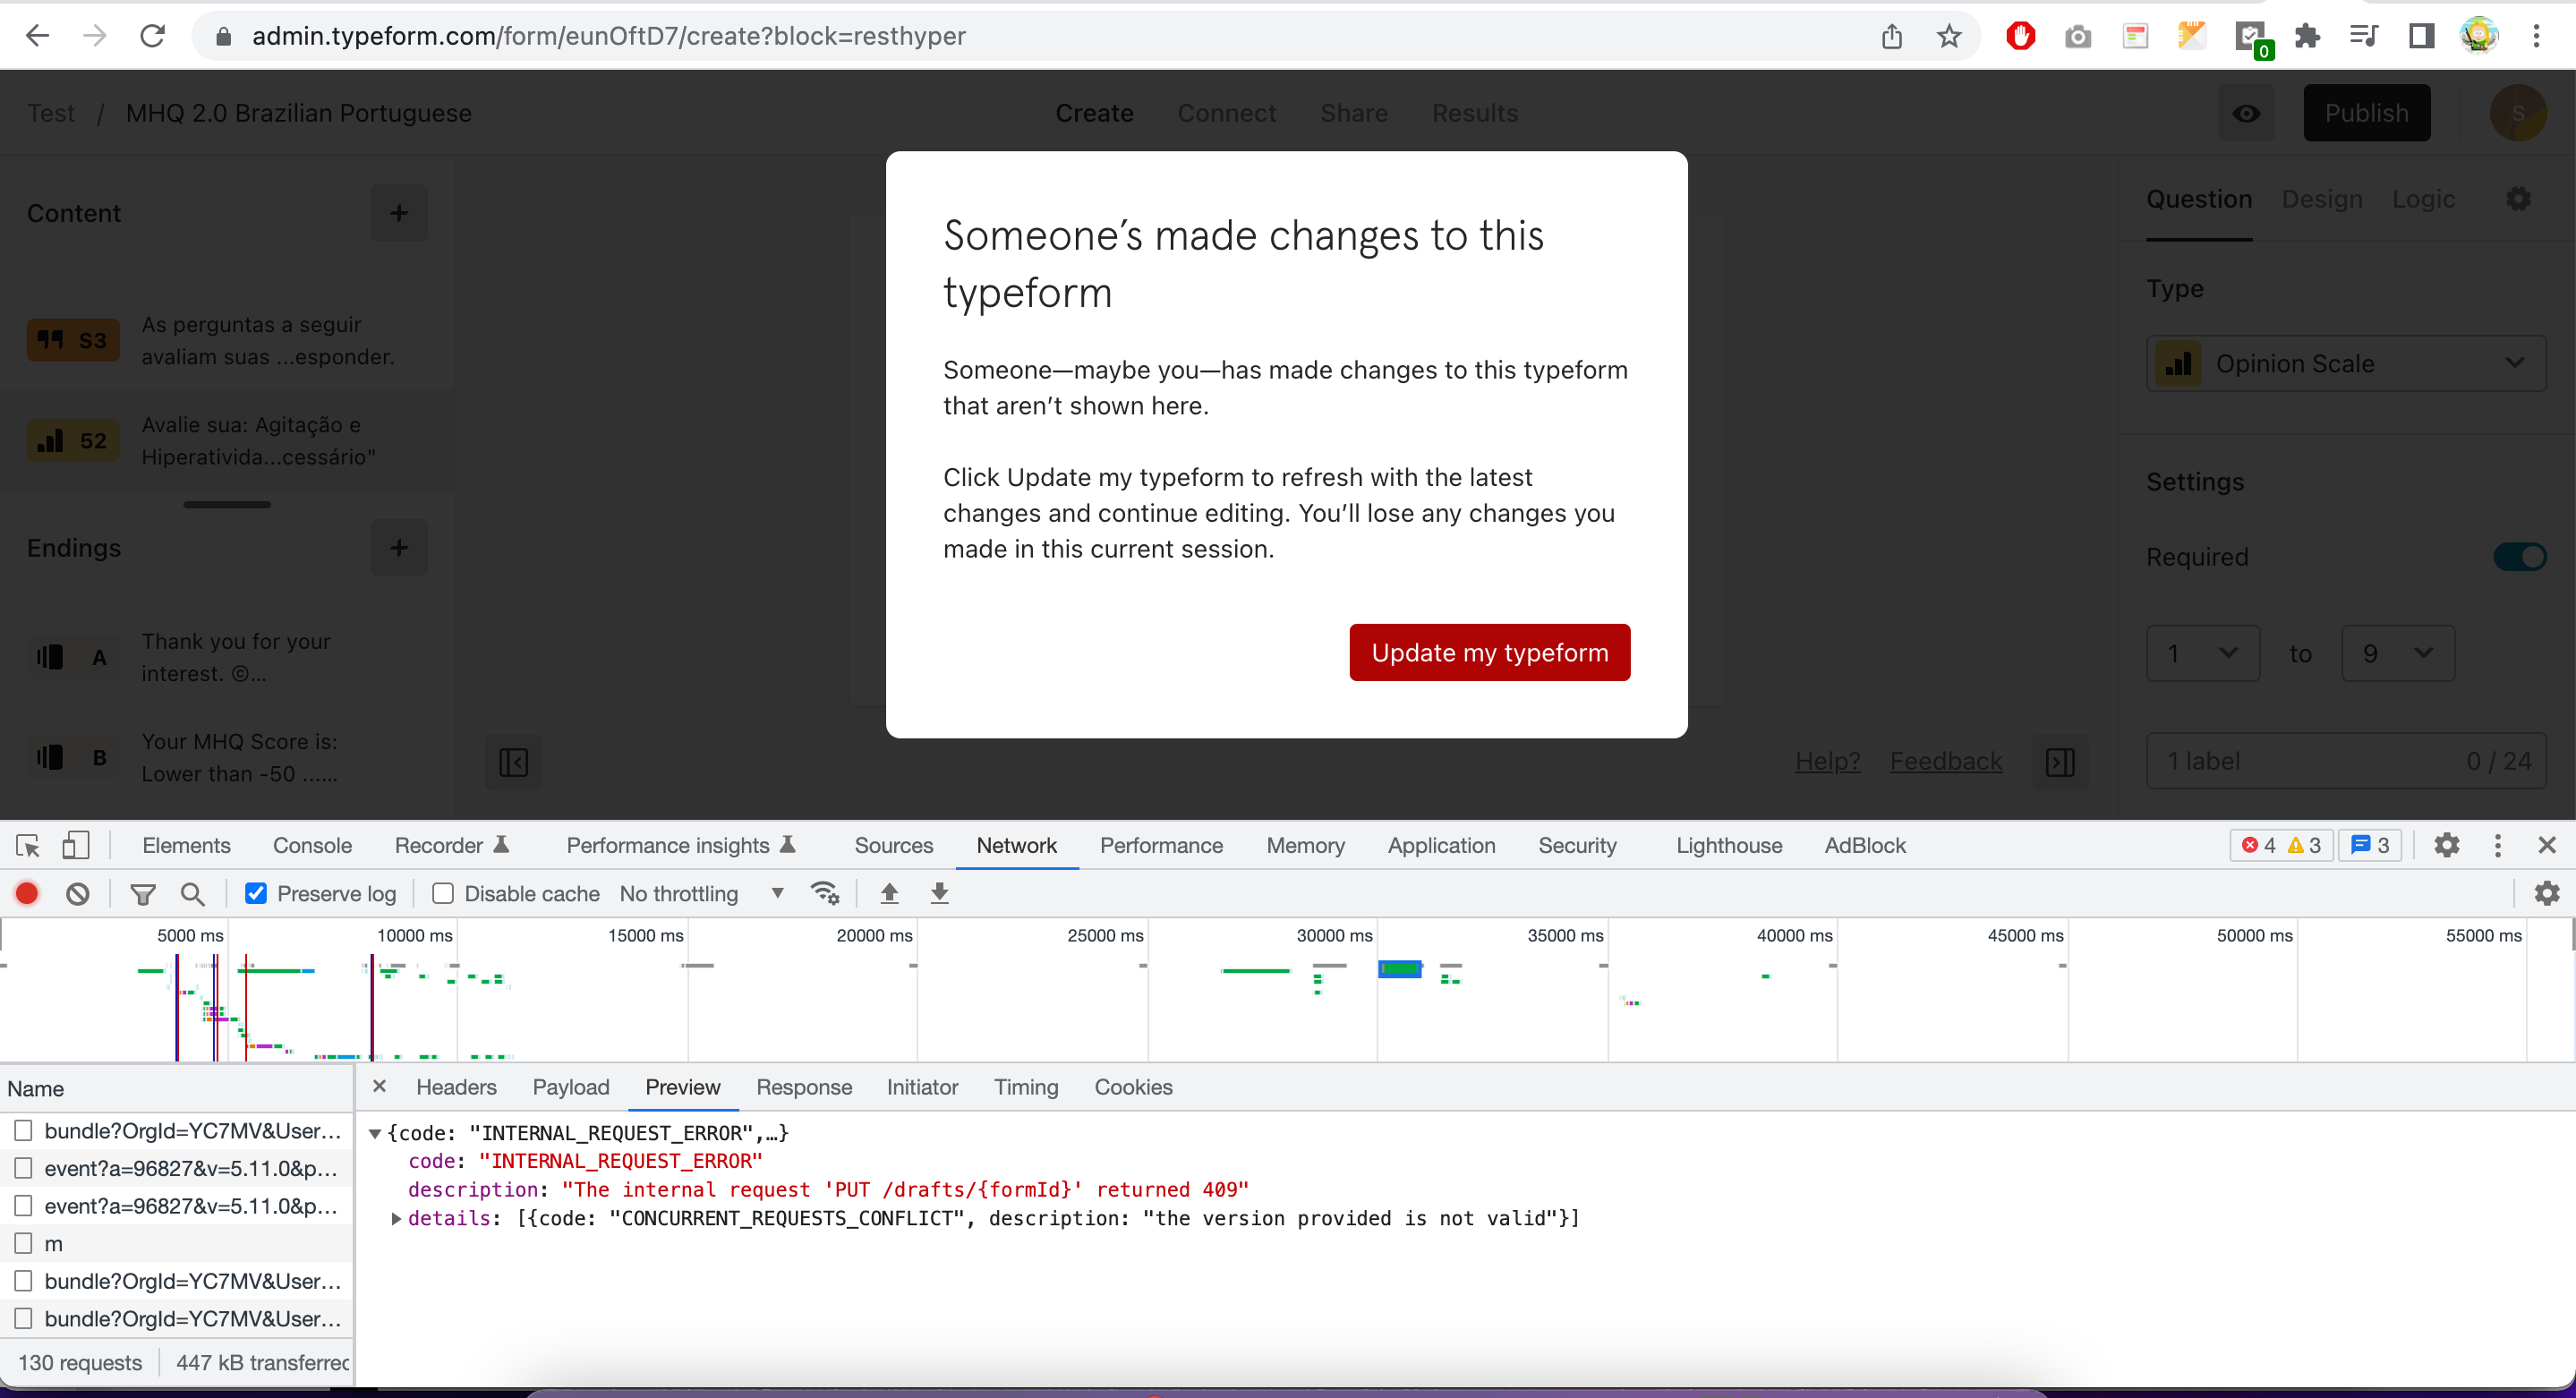2576x1398 pixels.
Task: Open Chrome side panel icon
Action: click(2421, 37)
